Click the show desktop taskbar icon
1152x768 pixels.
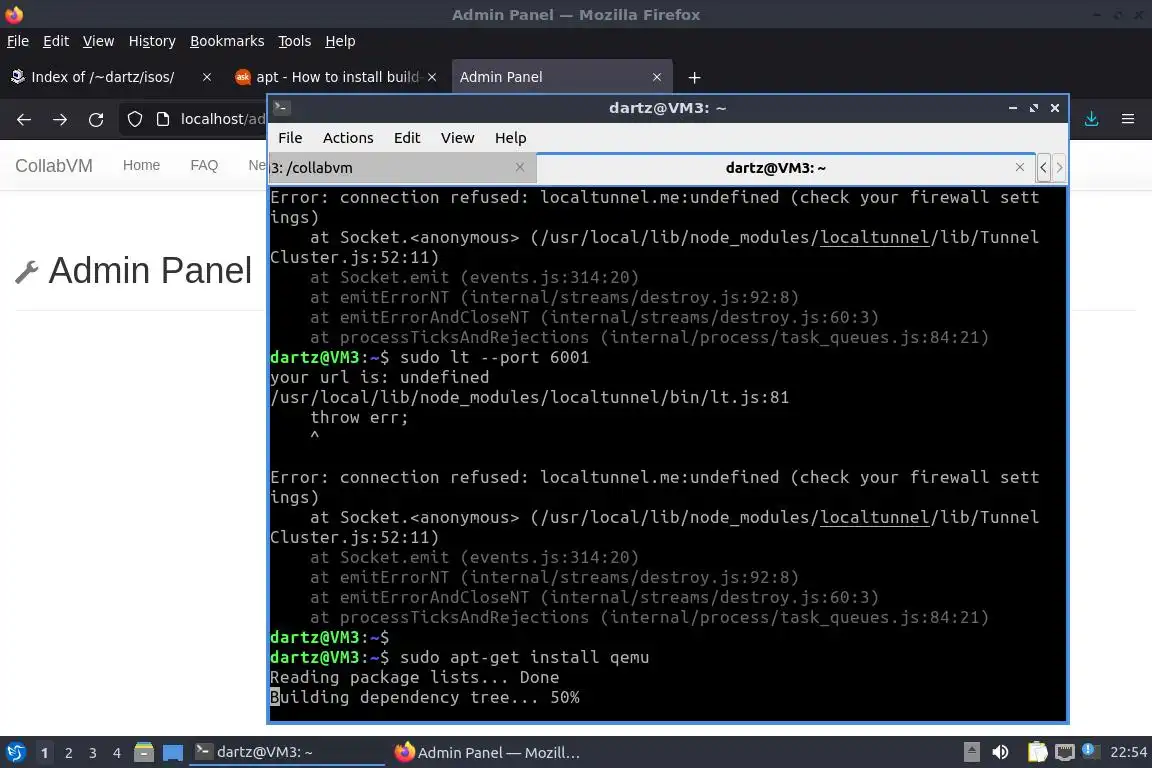(x=173, y=753)
